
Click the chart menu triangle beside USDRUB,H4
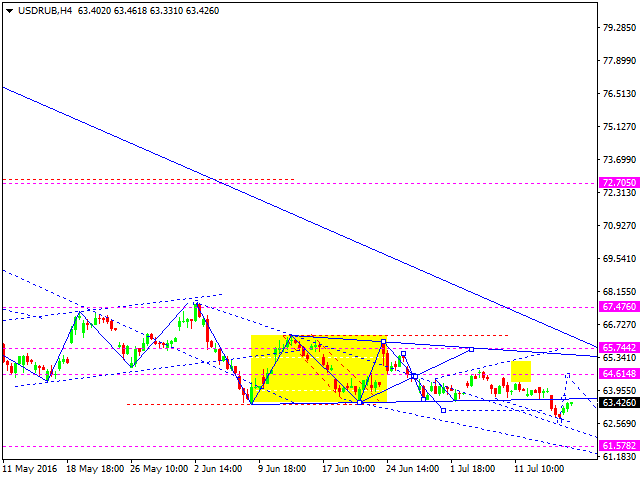click(9, 11)
